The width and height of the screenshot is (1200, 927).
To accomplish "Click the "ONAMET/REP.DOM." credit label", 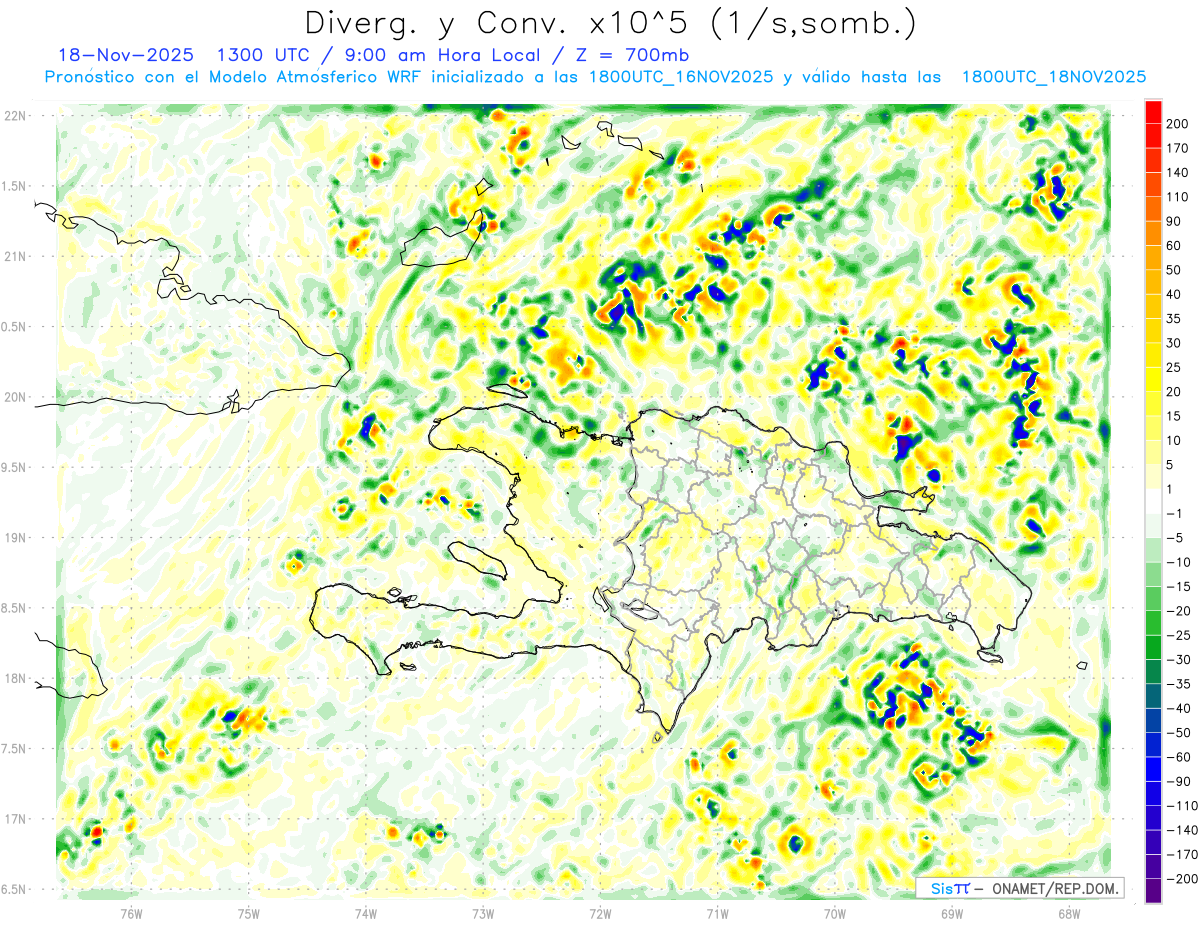I will 1054,888.
